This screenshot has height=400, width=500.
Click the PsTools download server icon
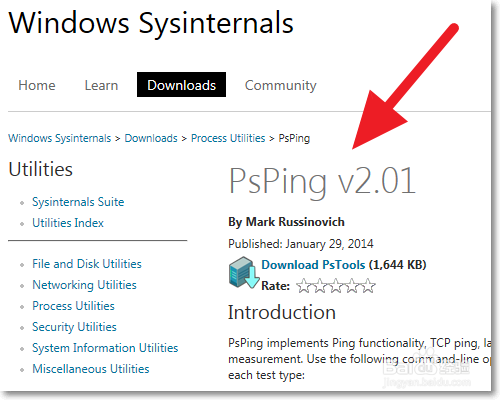coord(244,272)
